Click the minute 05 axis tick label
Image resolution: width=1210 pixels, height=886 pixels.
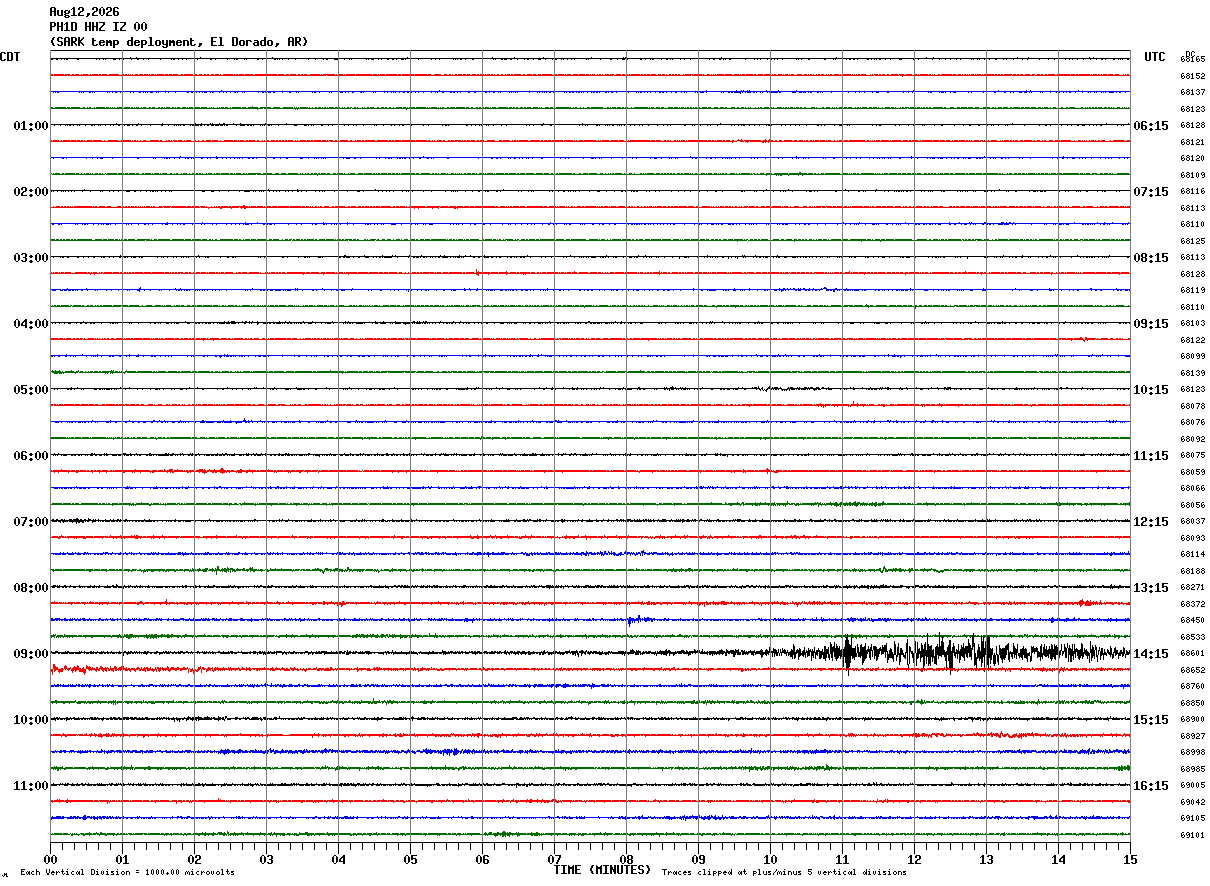pyautogui.click(x=410, y=859)
